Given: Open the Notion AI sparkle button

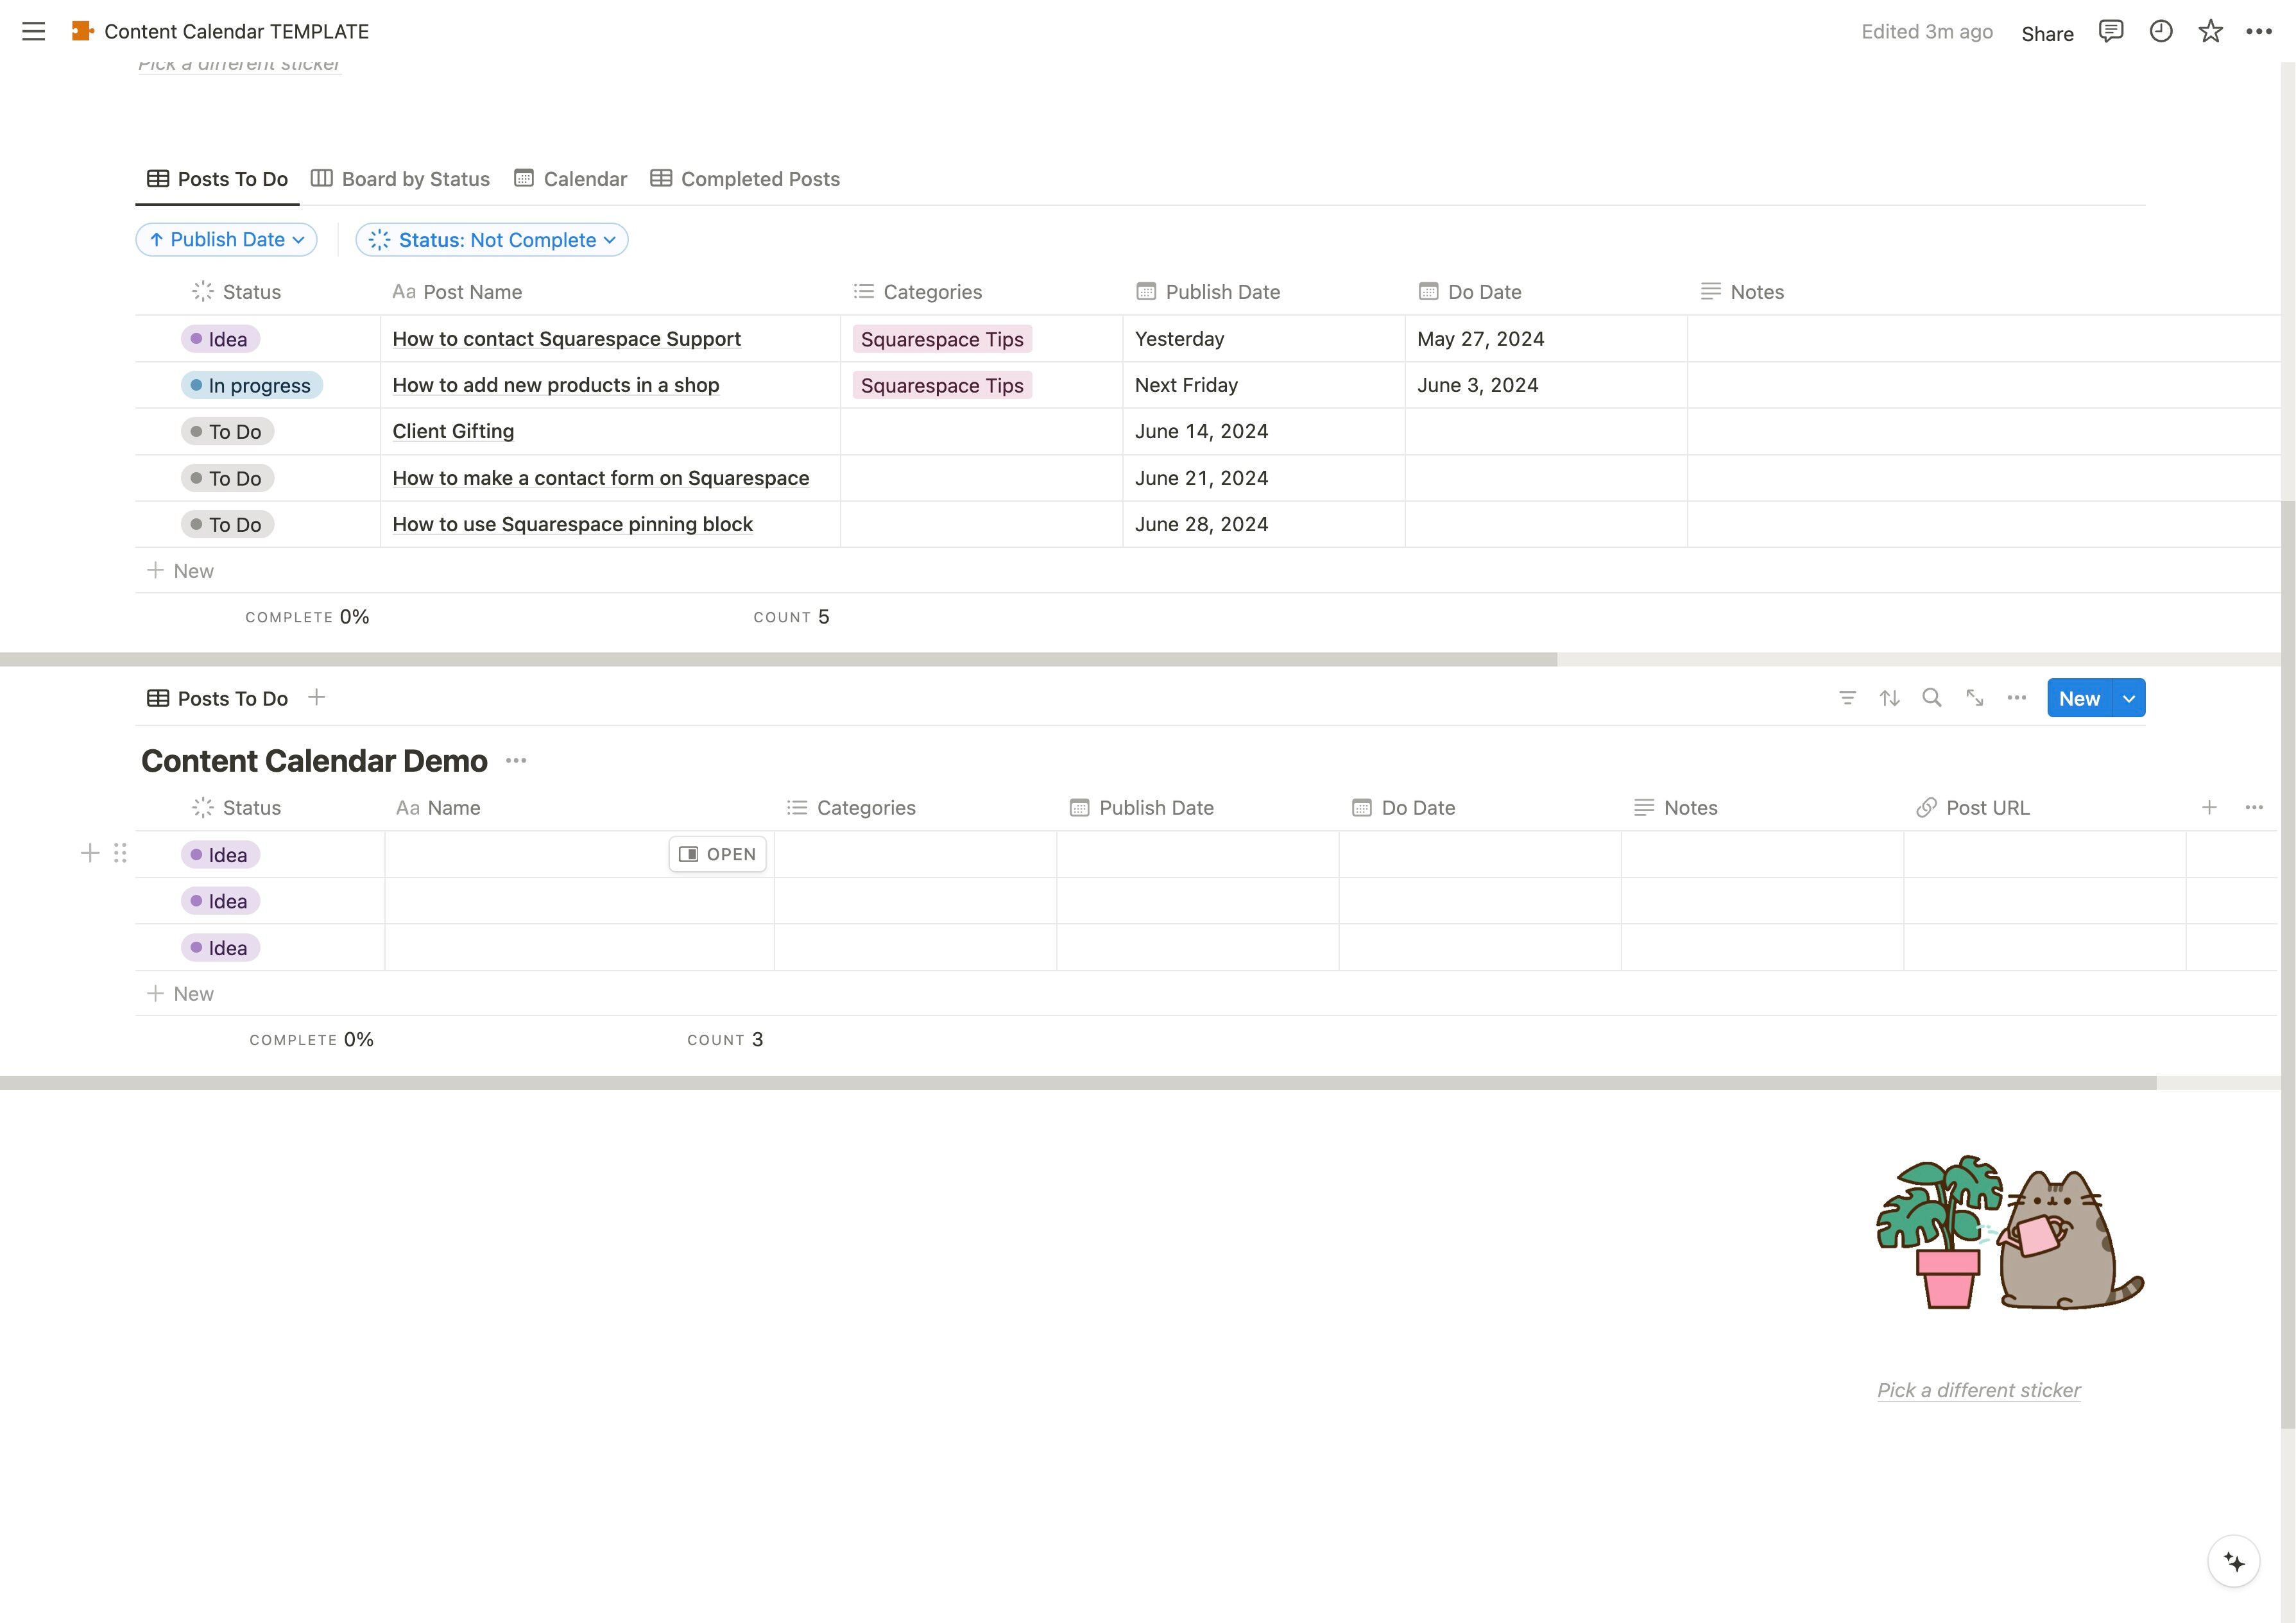Looking at the screenshot, I should 2233,1561.
